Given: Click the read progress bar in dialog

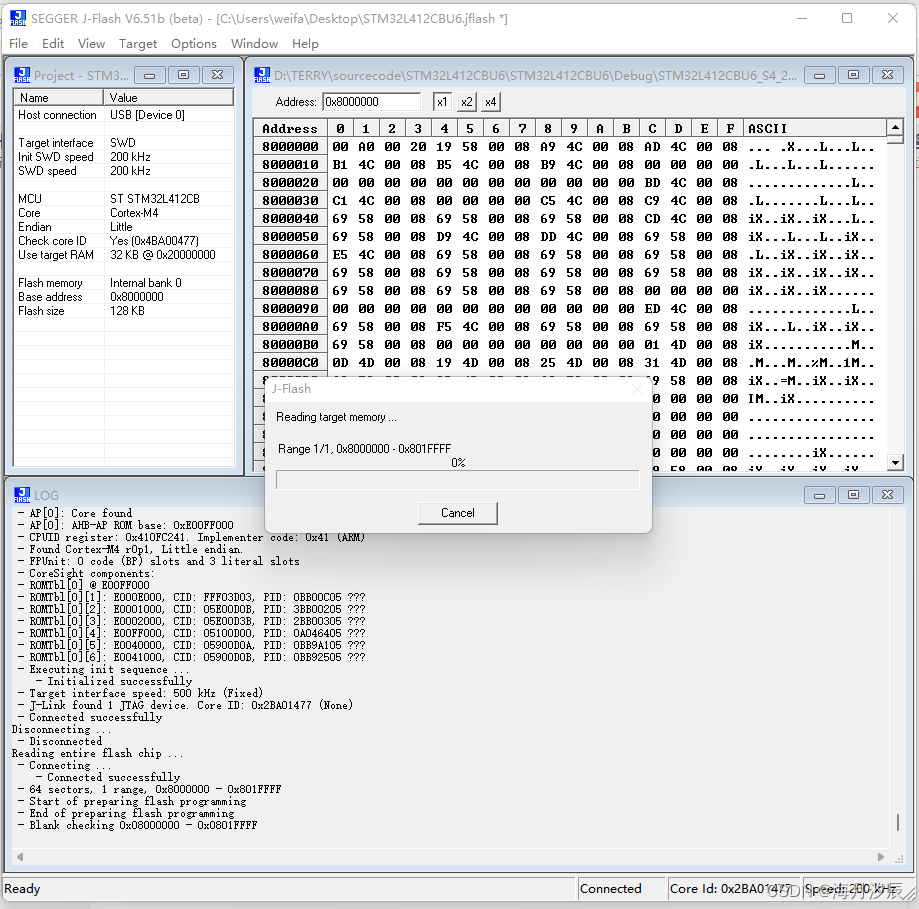Looking at the screenshot, I should click(x=458, y=480).
